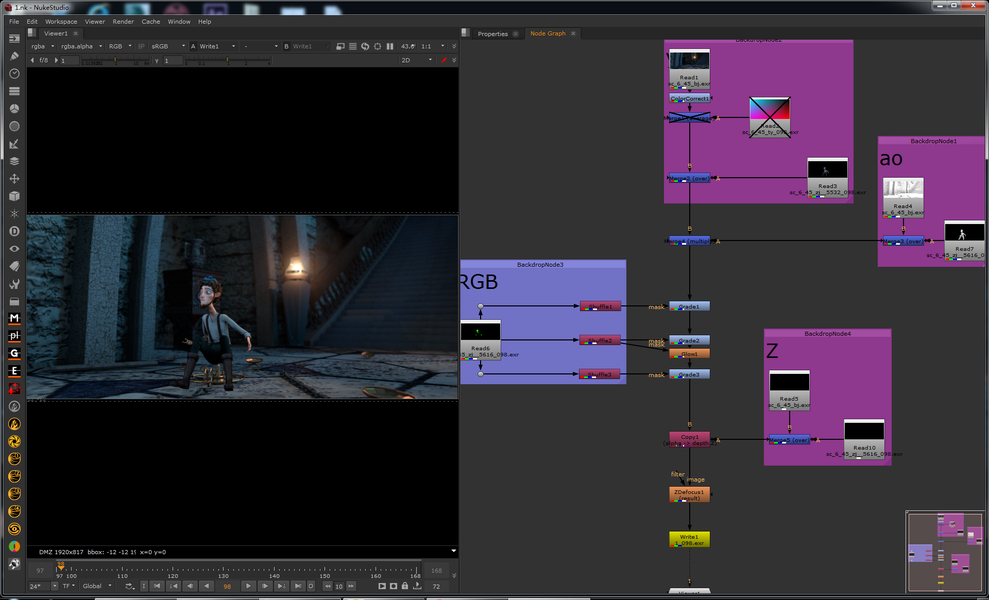Open the 2D view mode dropdown
Viewport: 989px width, 600px height.
click(416, 60)
